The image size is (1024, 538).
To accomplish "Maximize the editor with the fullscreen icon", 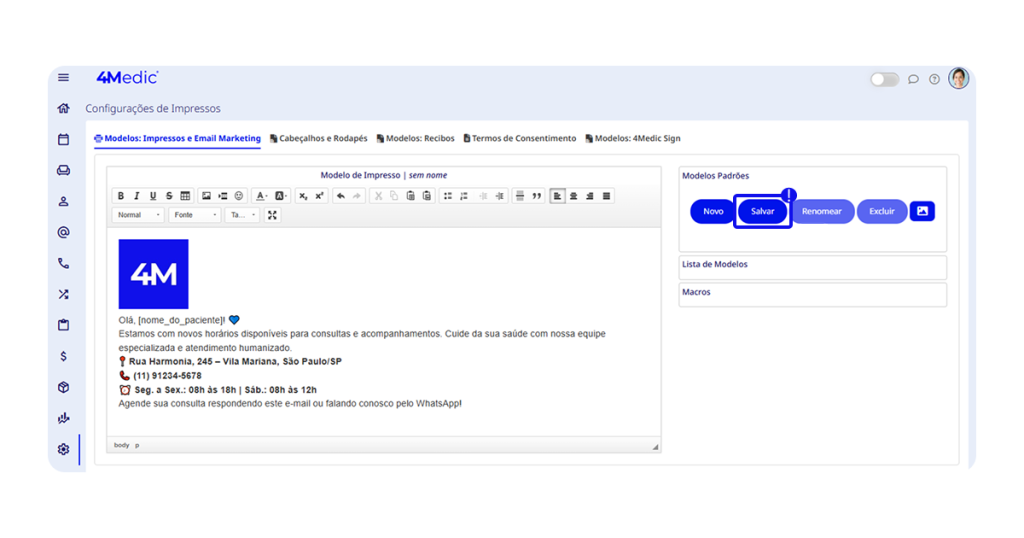I will click(272, 215).
